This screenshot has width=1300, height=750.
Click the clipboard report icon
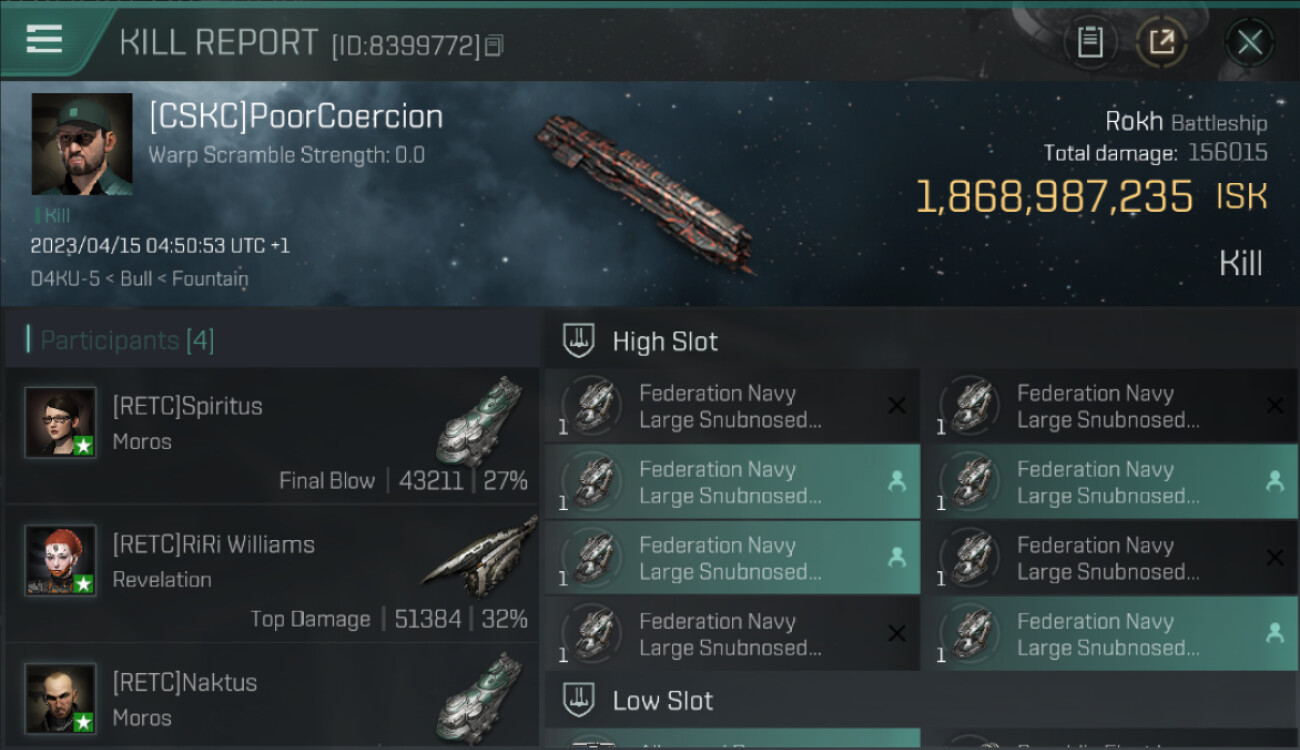coord(1090,42)
